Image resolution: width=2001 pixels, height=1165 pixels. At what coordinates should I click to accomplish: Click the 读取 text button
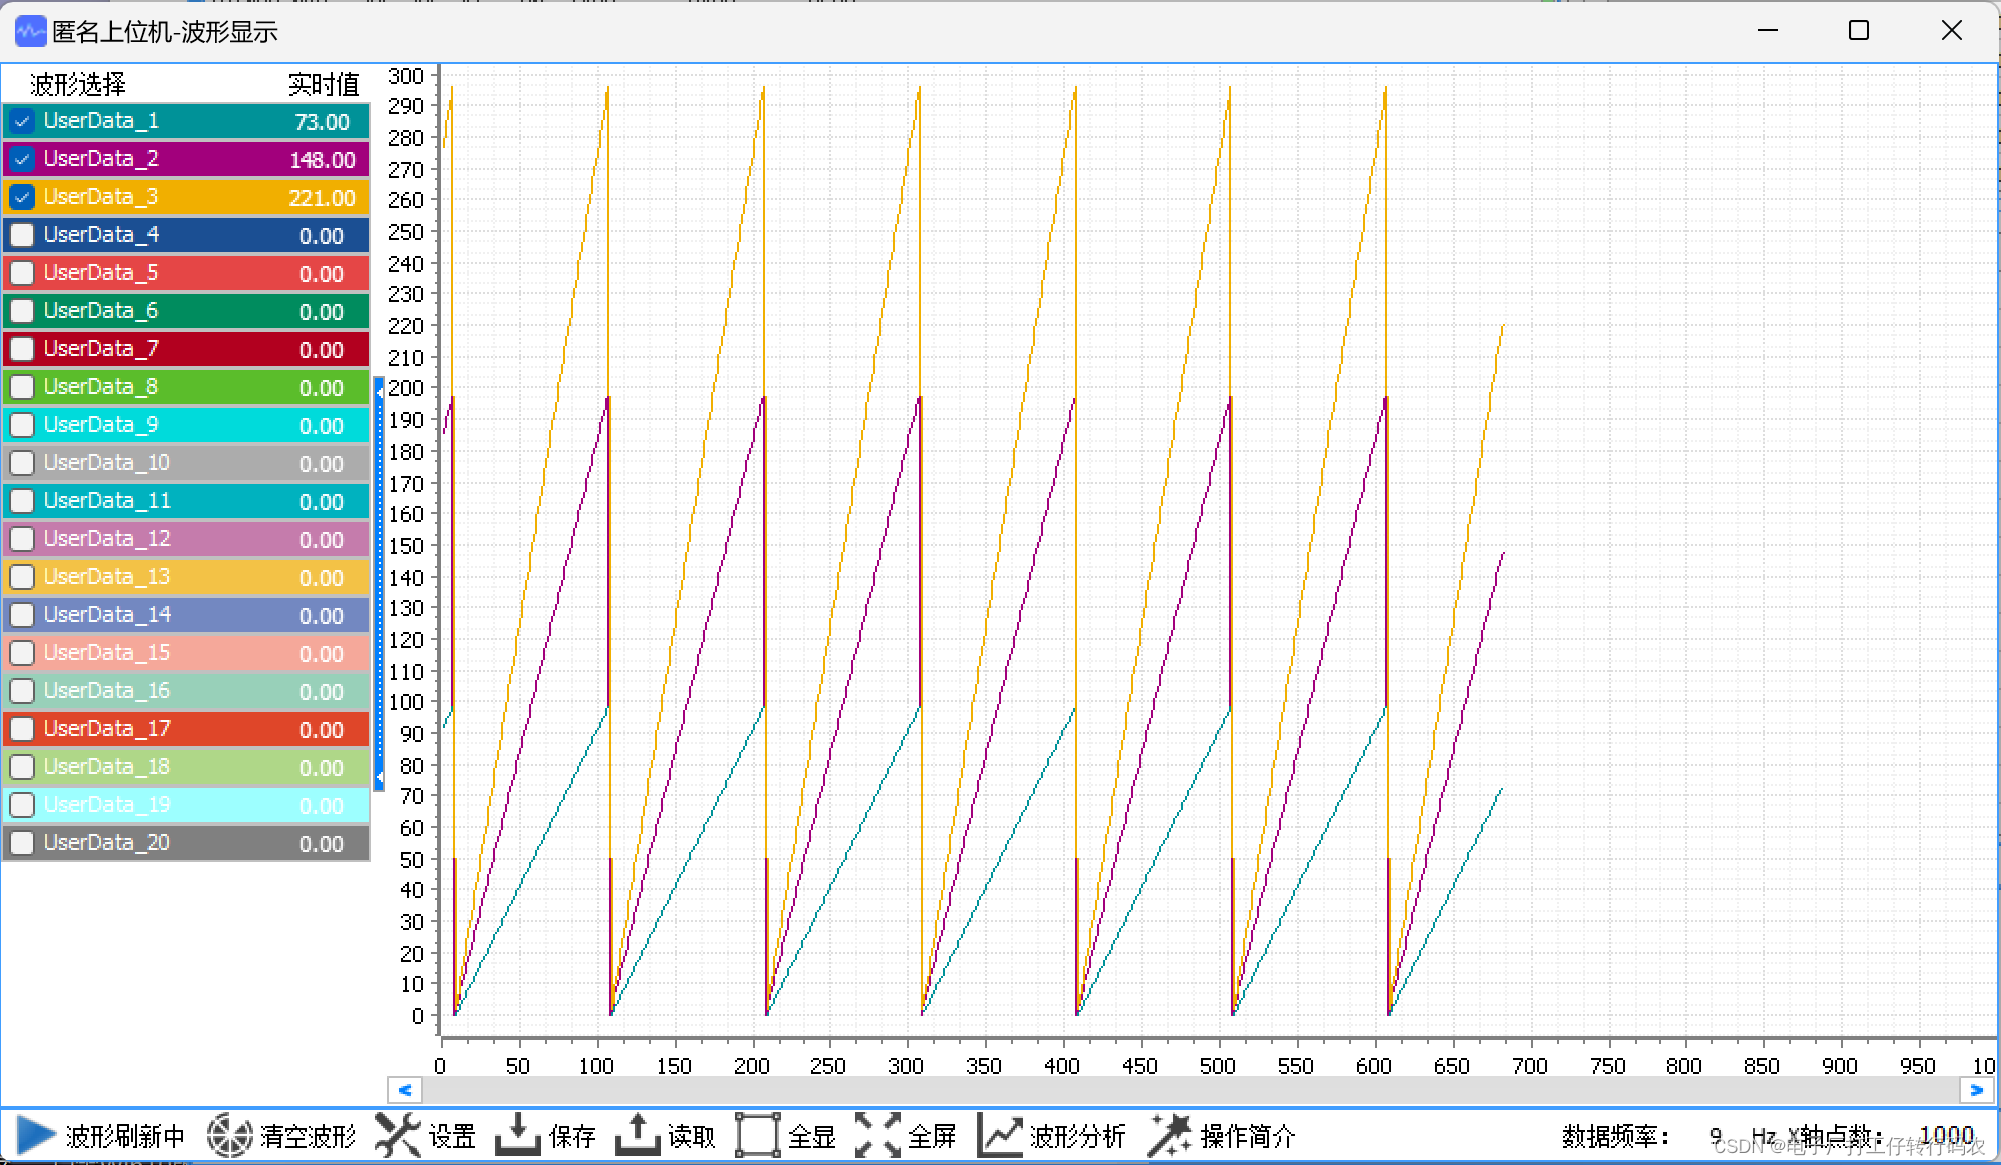click(x=691, y=1137)
